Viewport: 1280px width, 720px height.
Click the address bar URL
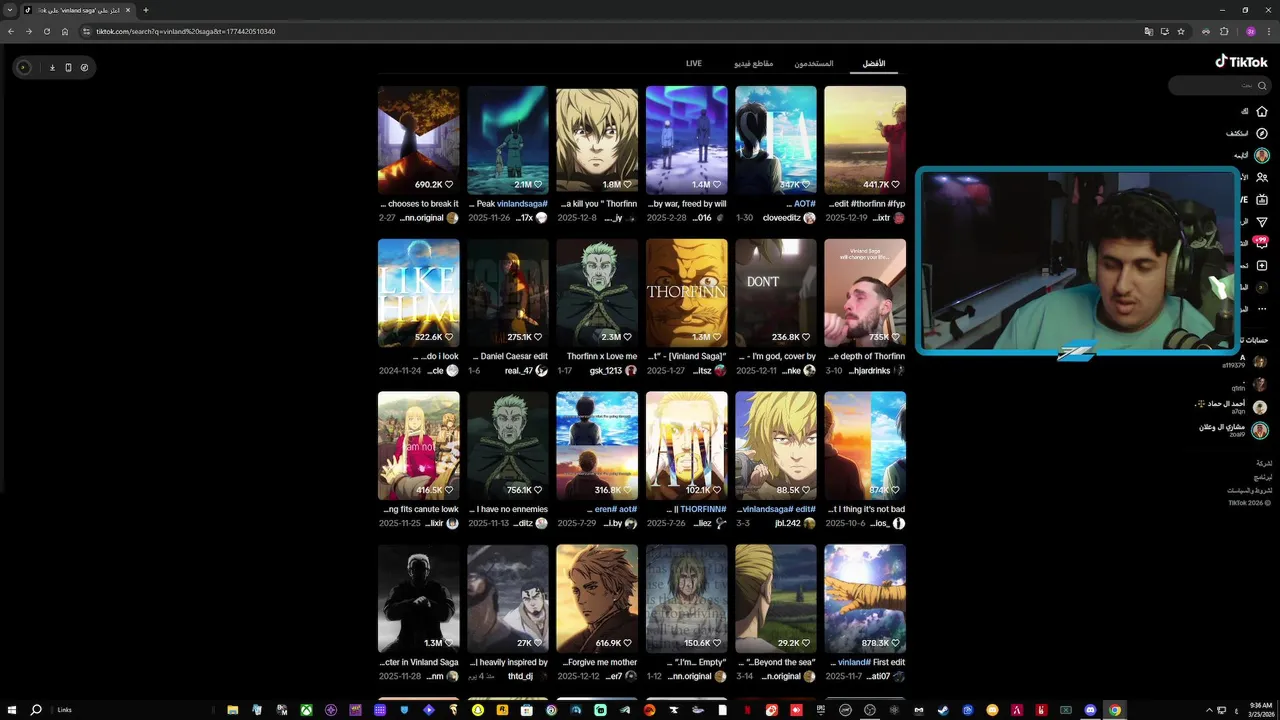click(186, 31)
